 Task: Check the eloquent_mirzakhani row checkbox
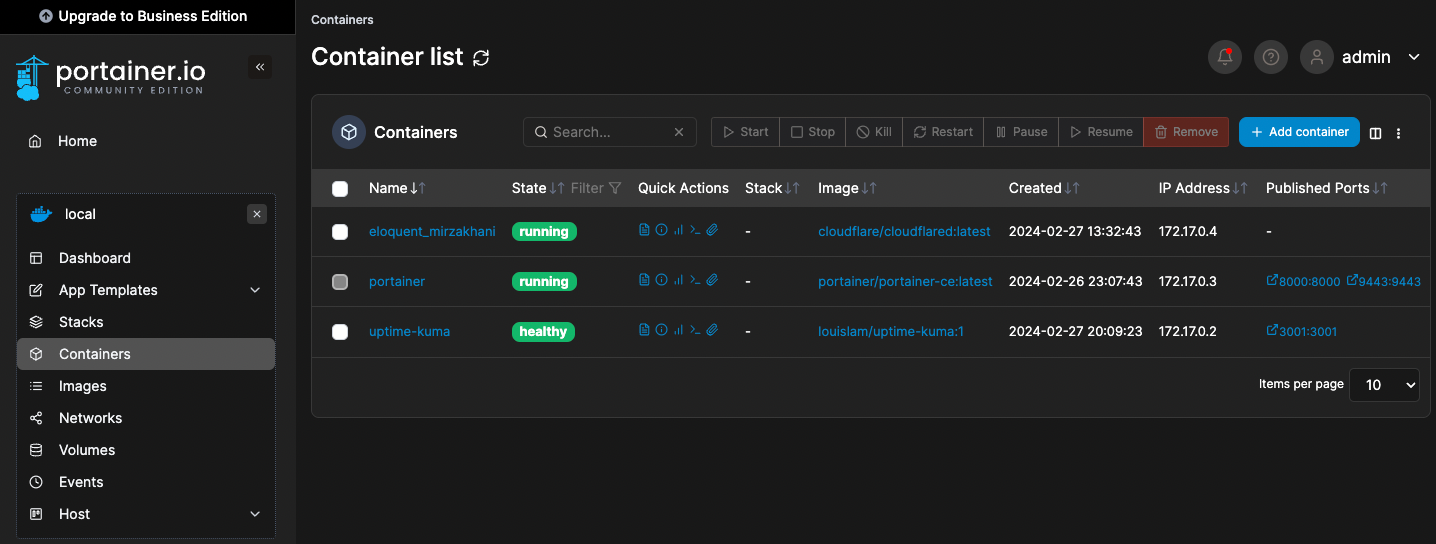(x=340, y=232)
